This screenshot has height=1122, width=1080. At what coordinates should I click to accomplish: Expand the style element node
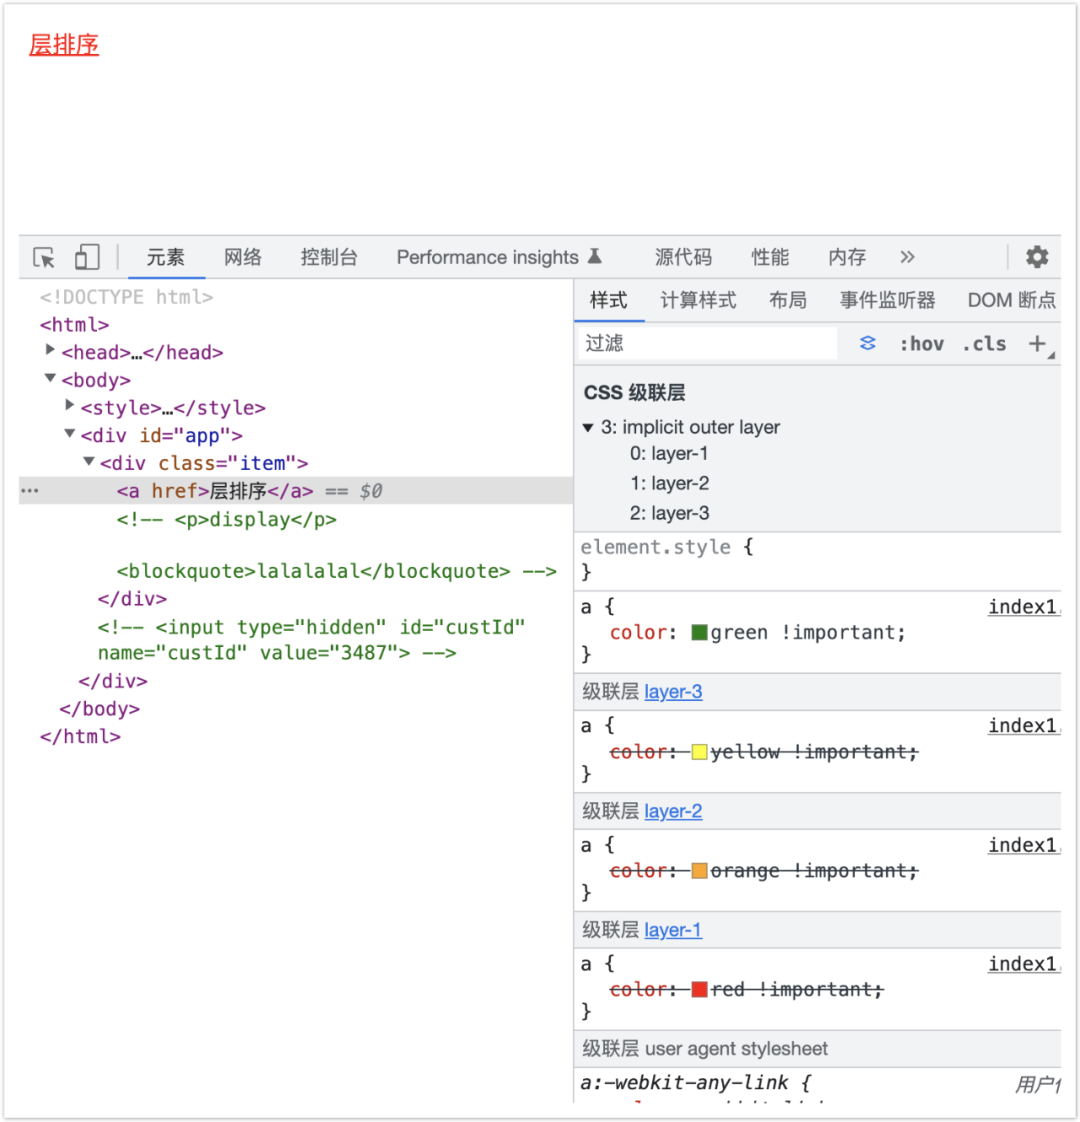coord(69,405)
